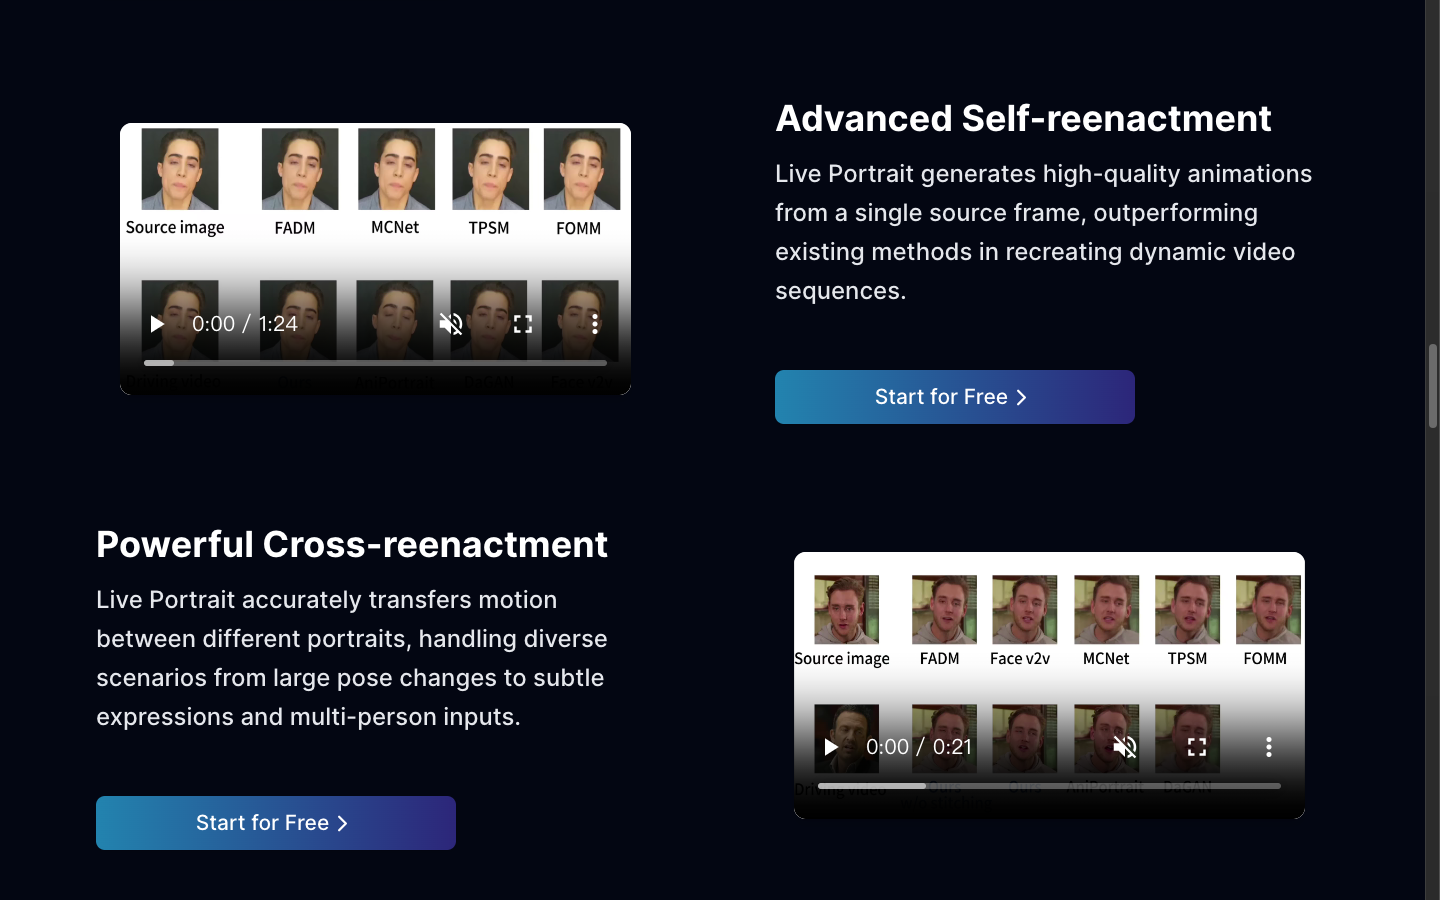The height and width of the screenshot is (900, 1440).
Task: Click the 0:00 / 0:21 time display
Action: (919, 747)
